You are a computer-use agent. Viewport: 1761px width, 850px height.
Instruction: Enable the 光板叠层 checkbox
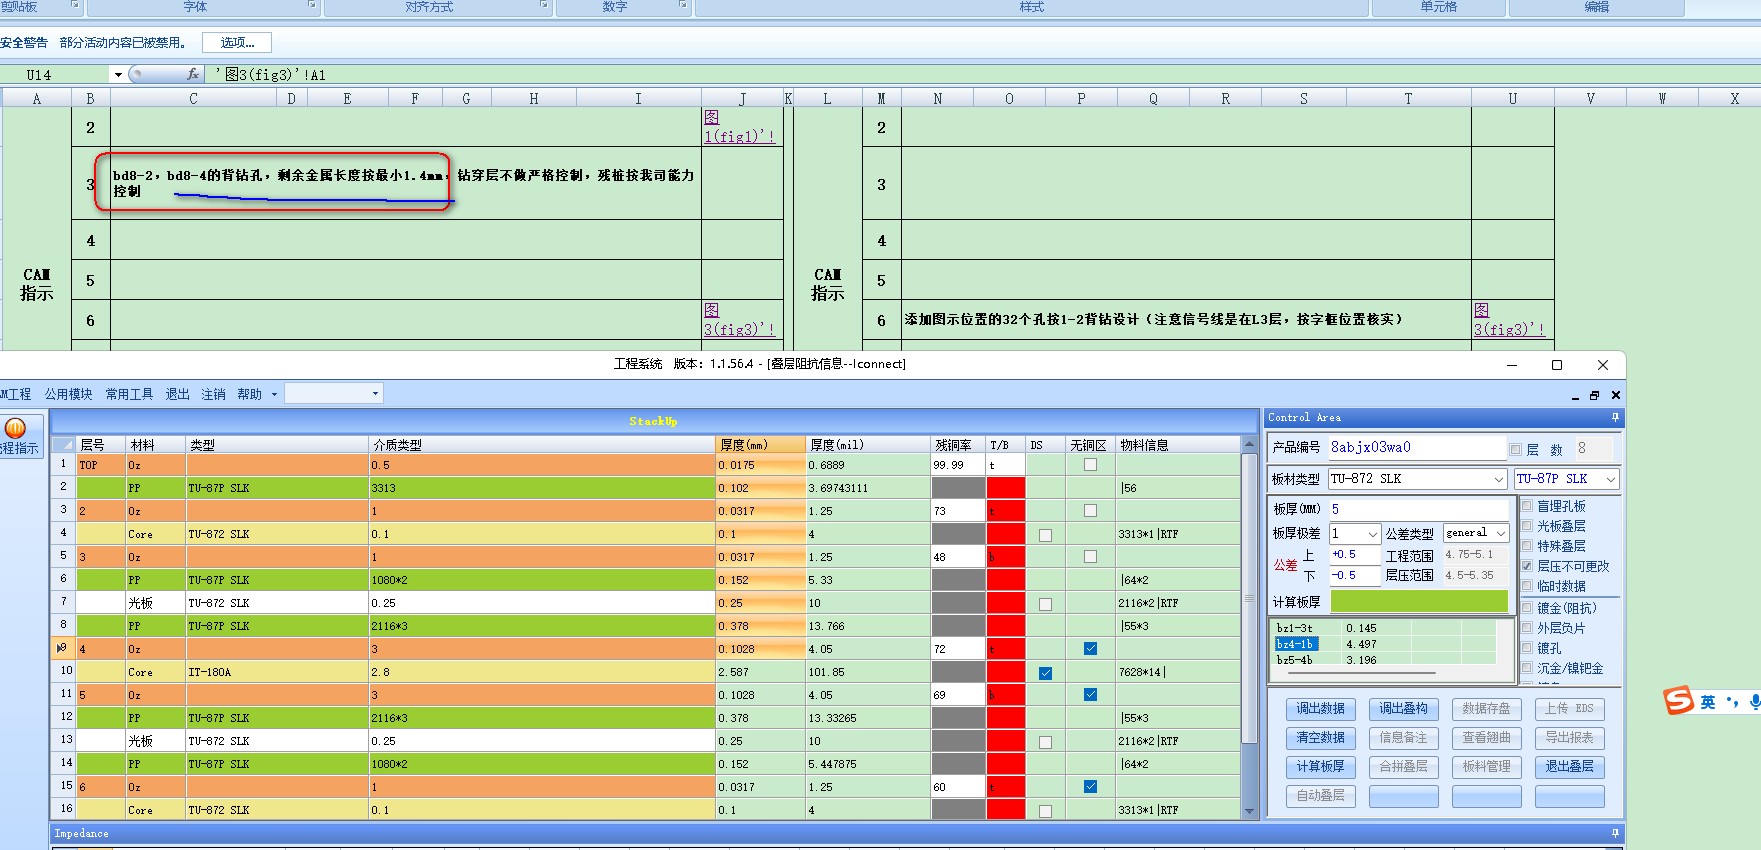(x=1527, y=526)
